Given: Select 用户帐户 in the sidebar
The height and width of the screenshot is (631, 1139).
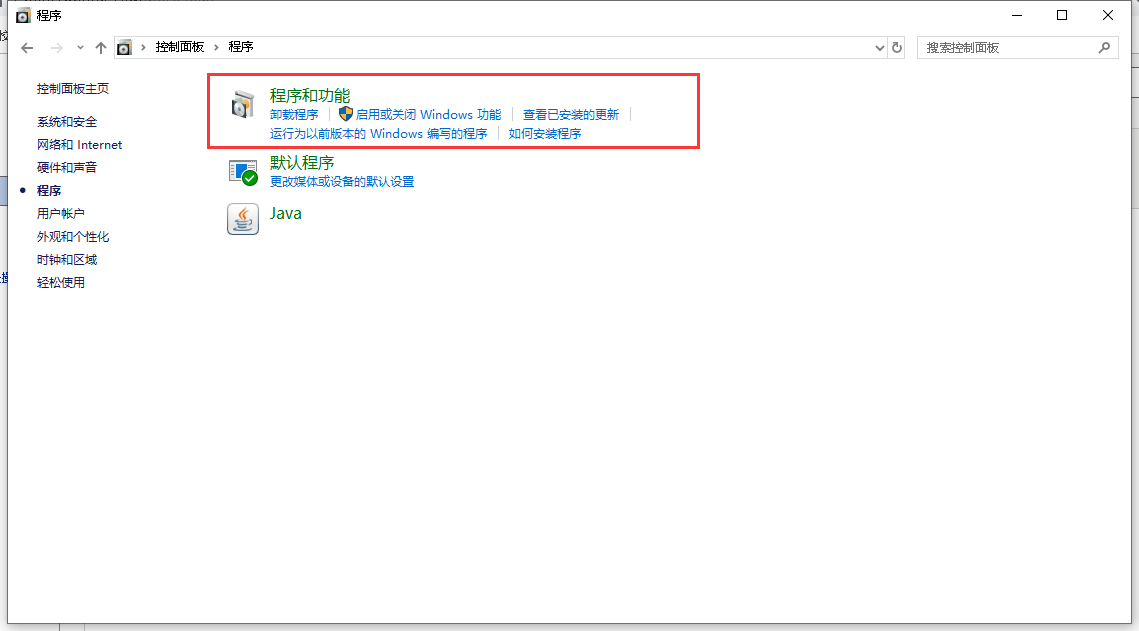Looking at the screenshot, I should pyautogui.click(x=60, y=213).
